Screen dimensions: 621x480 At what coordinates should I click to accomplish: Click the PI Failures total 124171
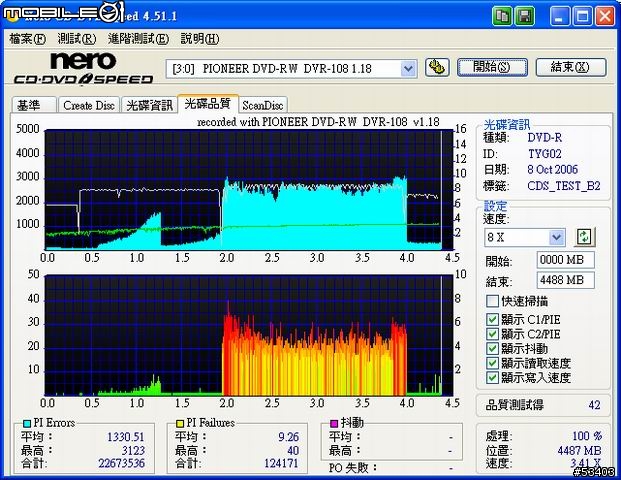point(281,463)
